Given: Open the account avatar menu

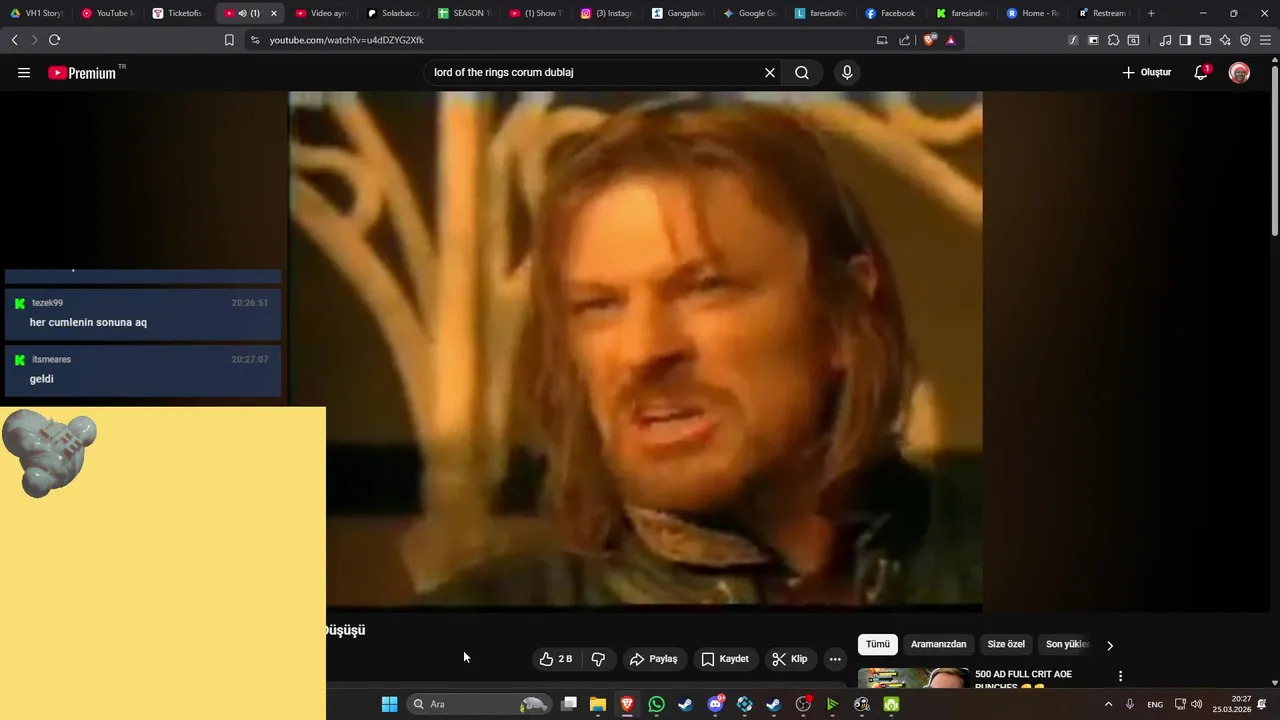Looking at the screenshot, I should pyautogui.click(x=1239, y=73).
